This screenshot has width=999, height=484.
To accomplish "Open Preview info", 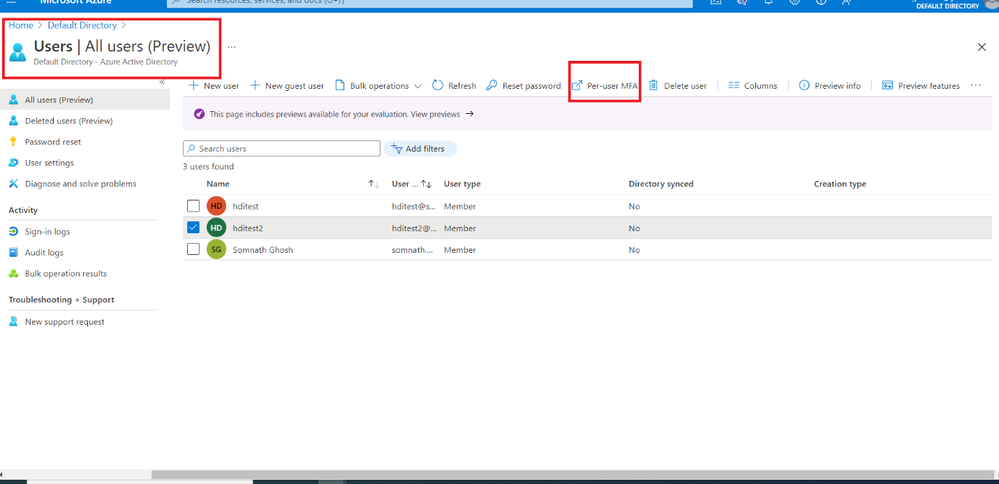I will pos(830,86).
